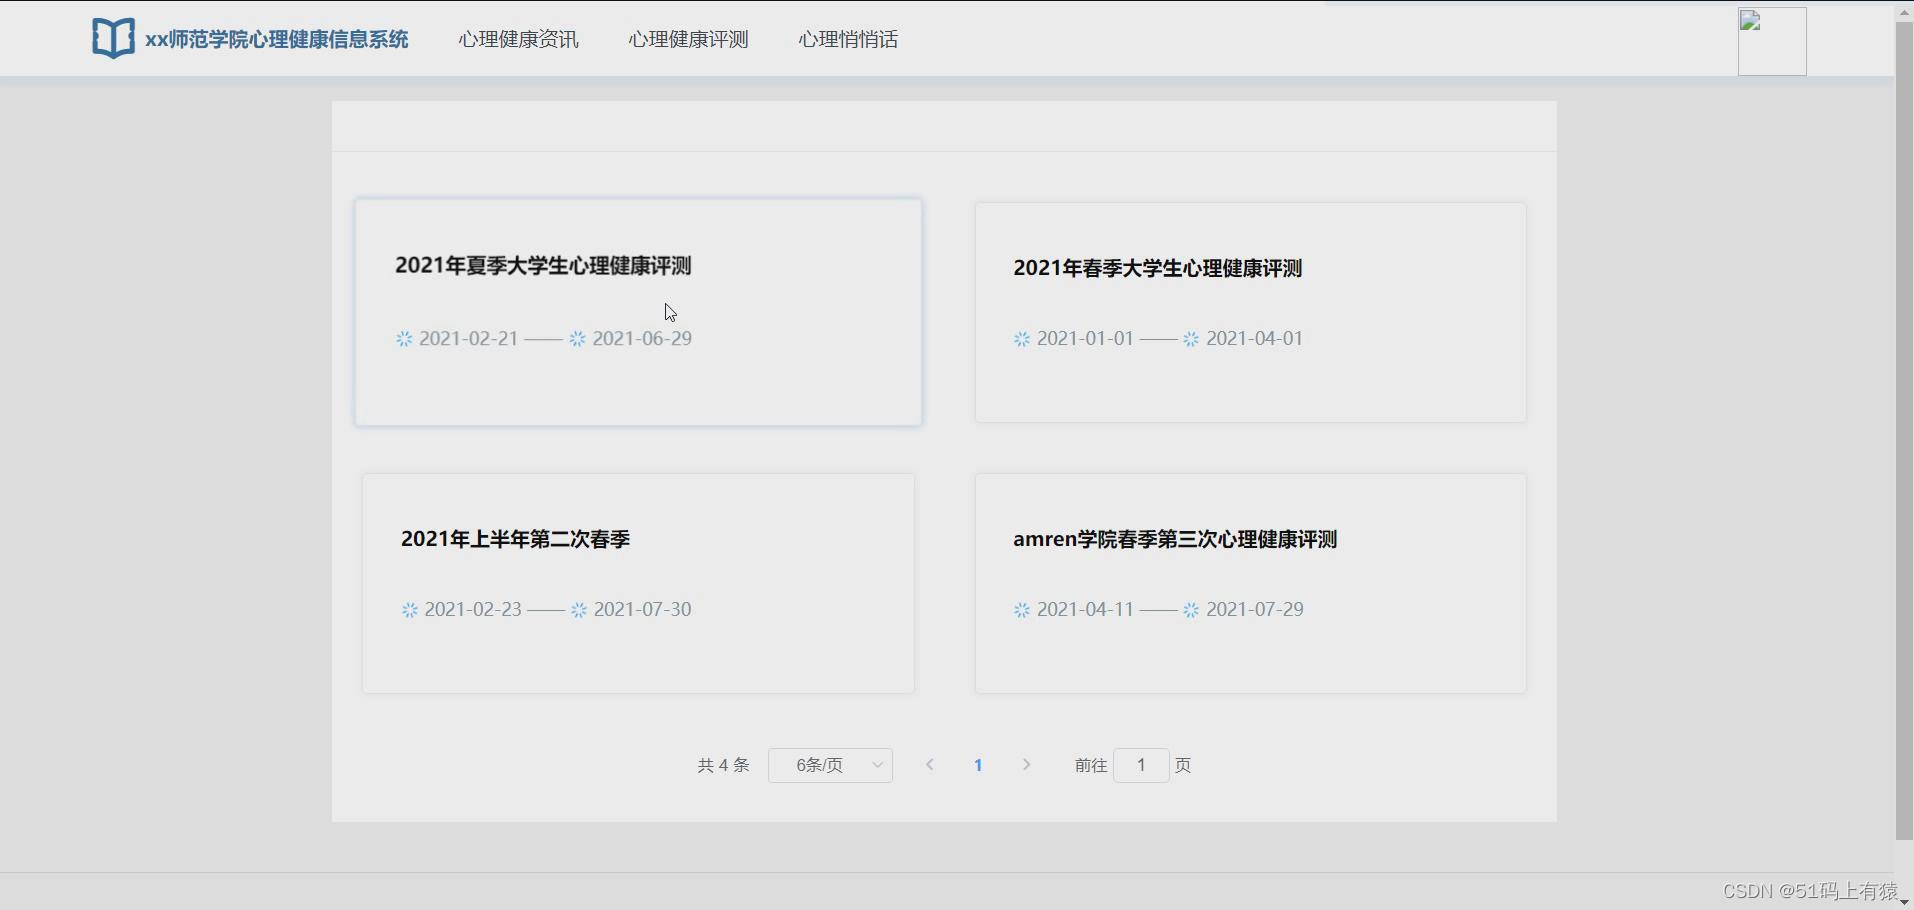Open the 2021年夏季大学生心理健康评测 card
The image size is (1914, 910).
pyautogui.click(x=637, y=312)
